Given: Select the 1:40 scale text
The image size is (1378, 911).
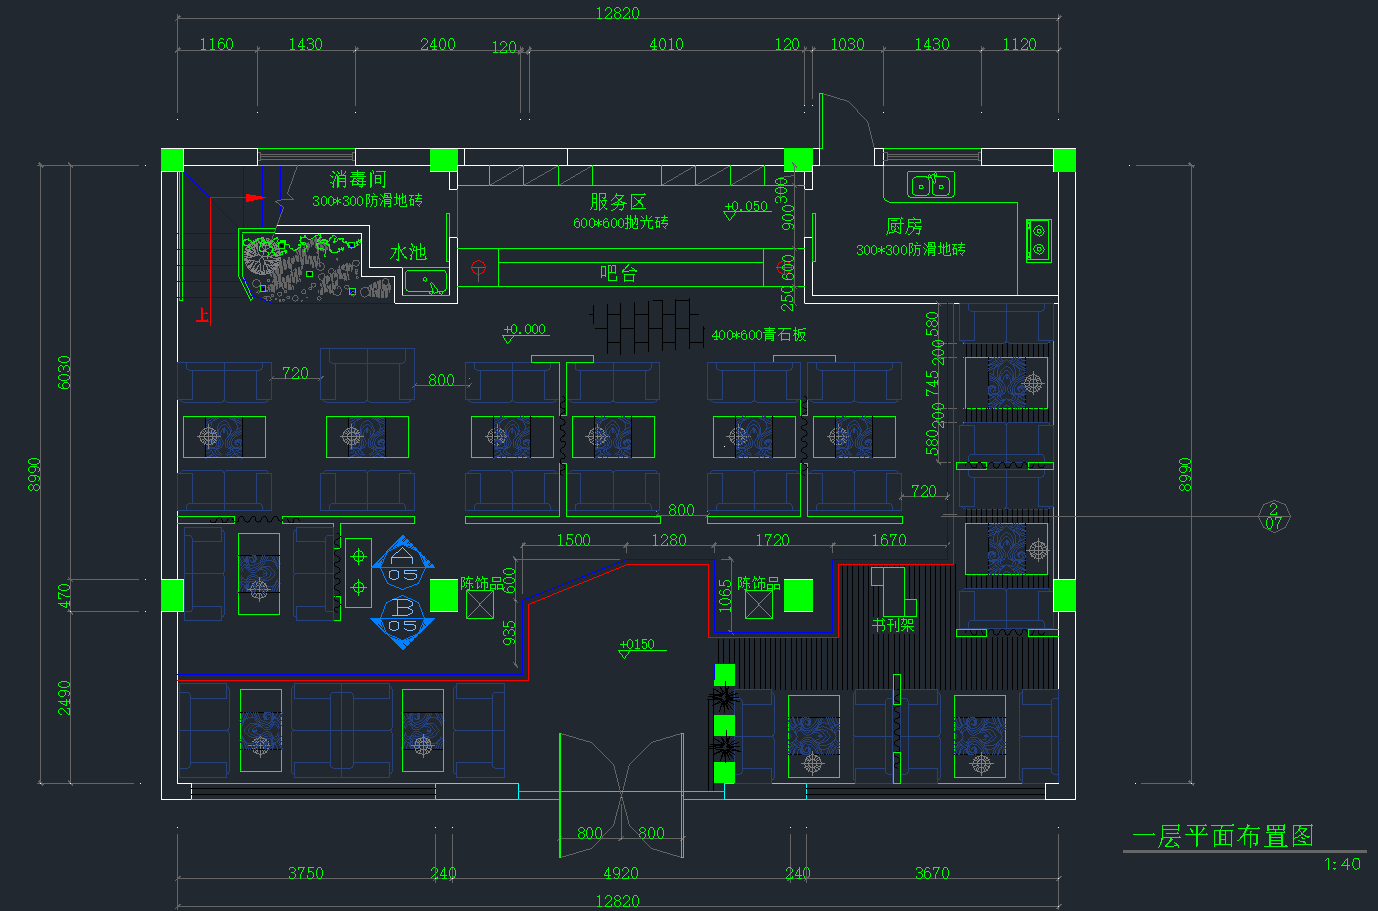Looking at the screenshot, I should click(x=1342, y=865).
